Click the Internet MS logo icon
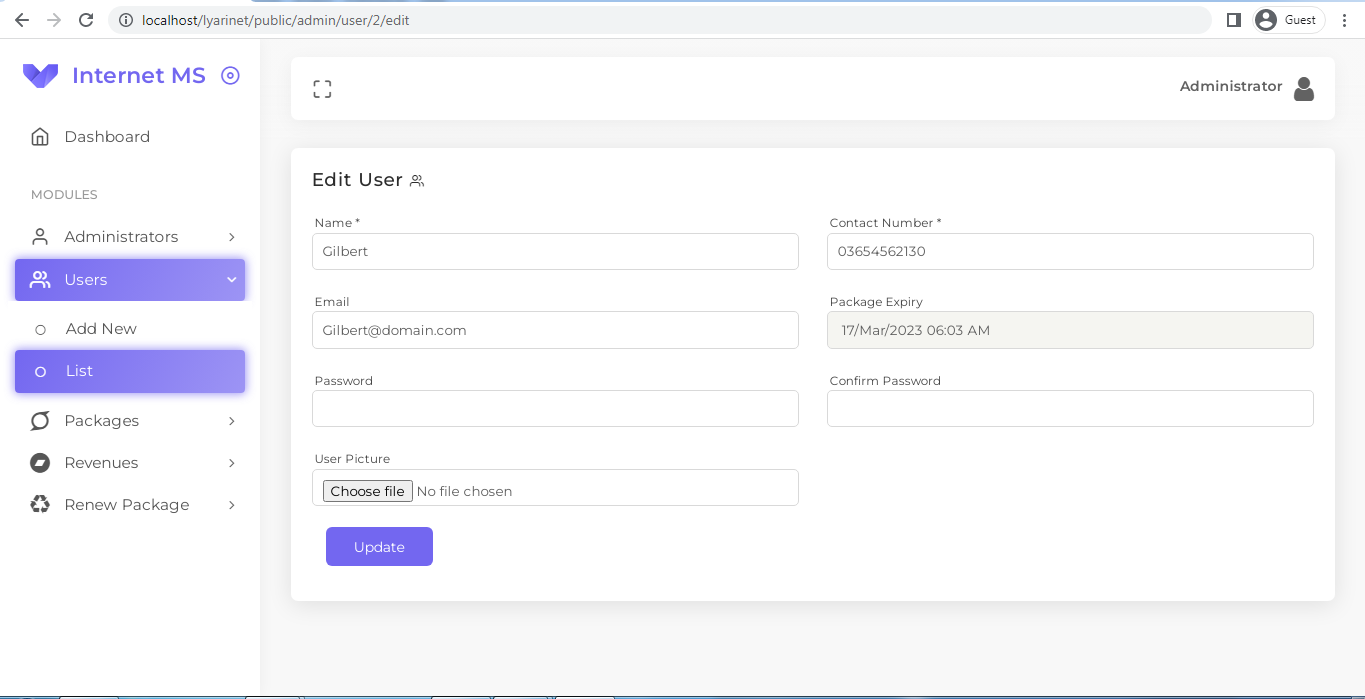This screenshot has height=699, width=1365. (40, 75)
